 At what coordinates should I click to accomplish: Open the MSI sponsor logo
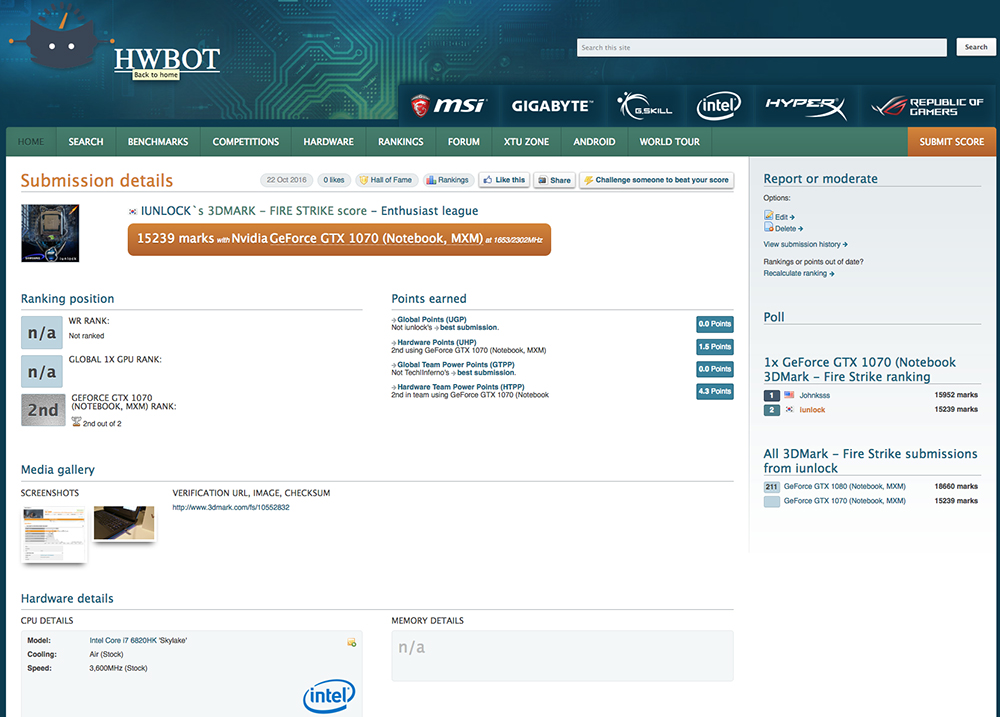[449, 105]
